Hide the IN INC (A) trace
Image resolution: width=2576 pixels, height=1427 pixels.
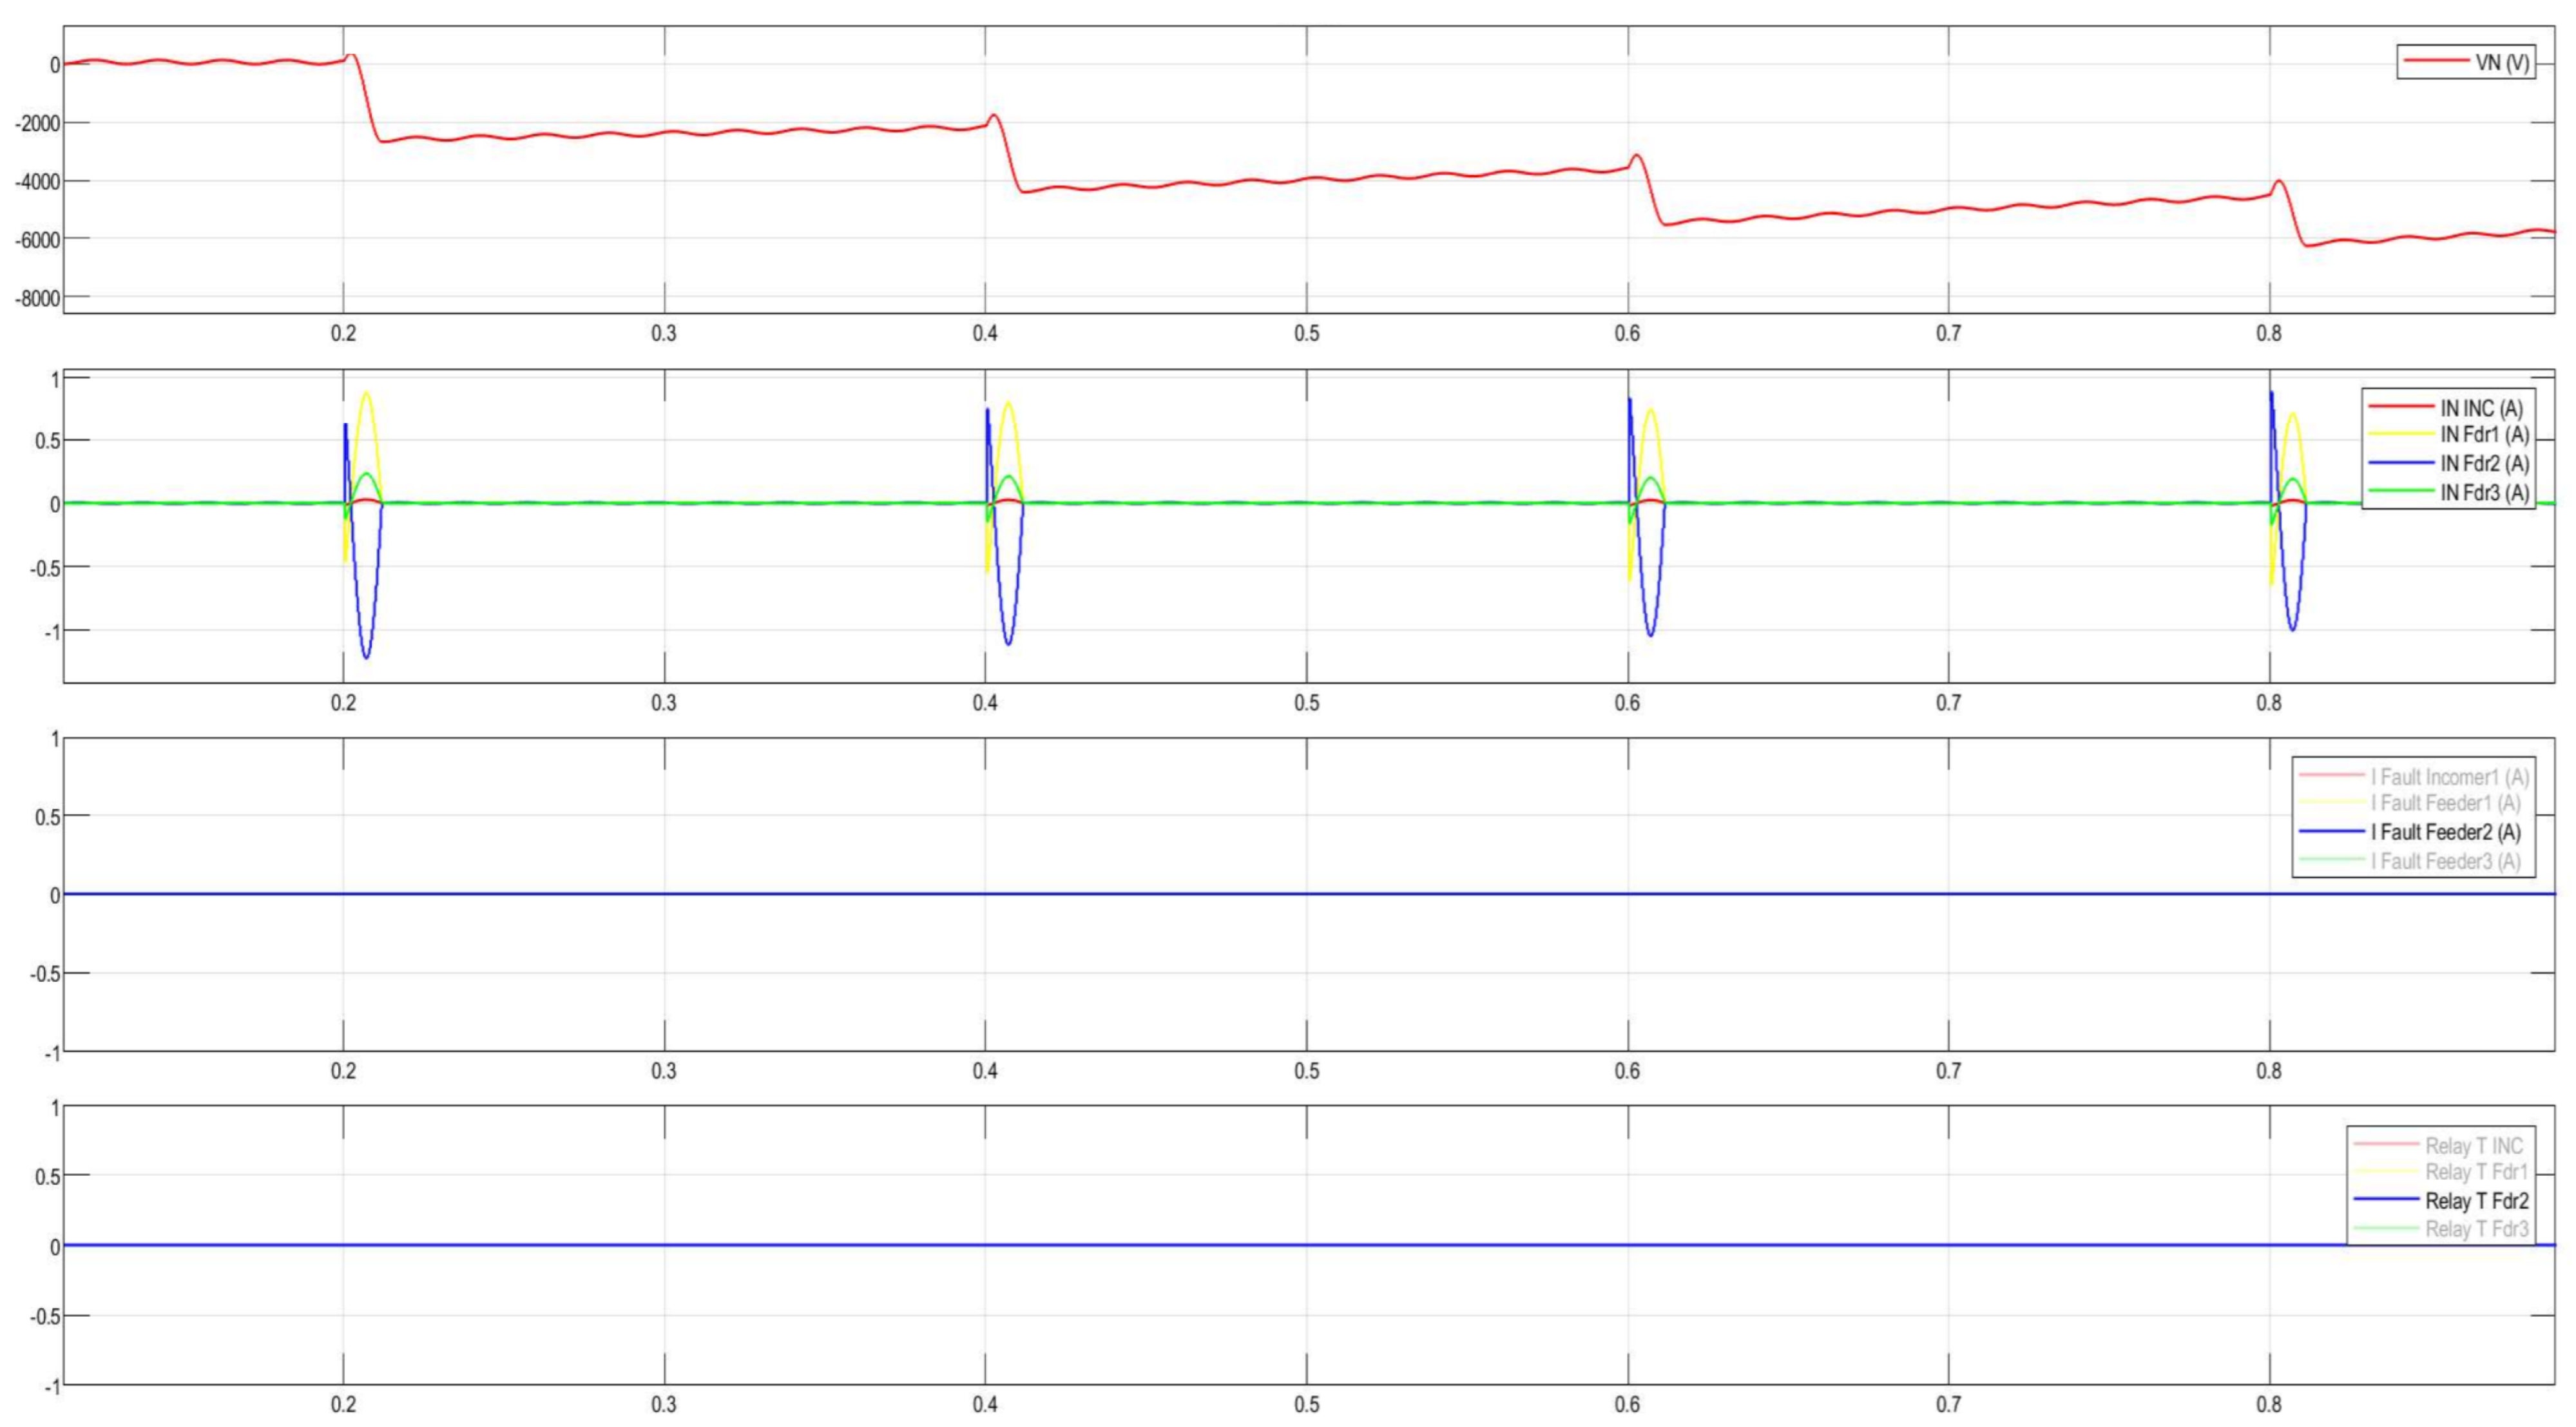coord(2482,408)
